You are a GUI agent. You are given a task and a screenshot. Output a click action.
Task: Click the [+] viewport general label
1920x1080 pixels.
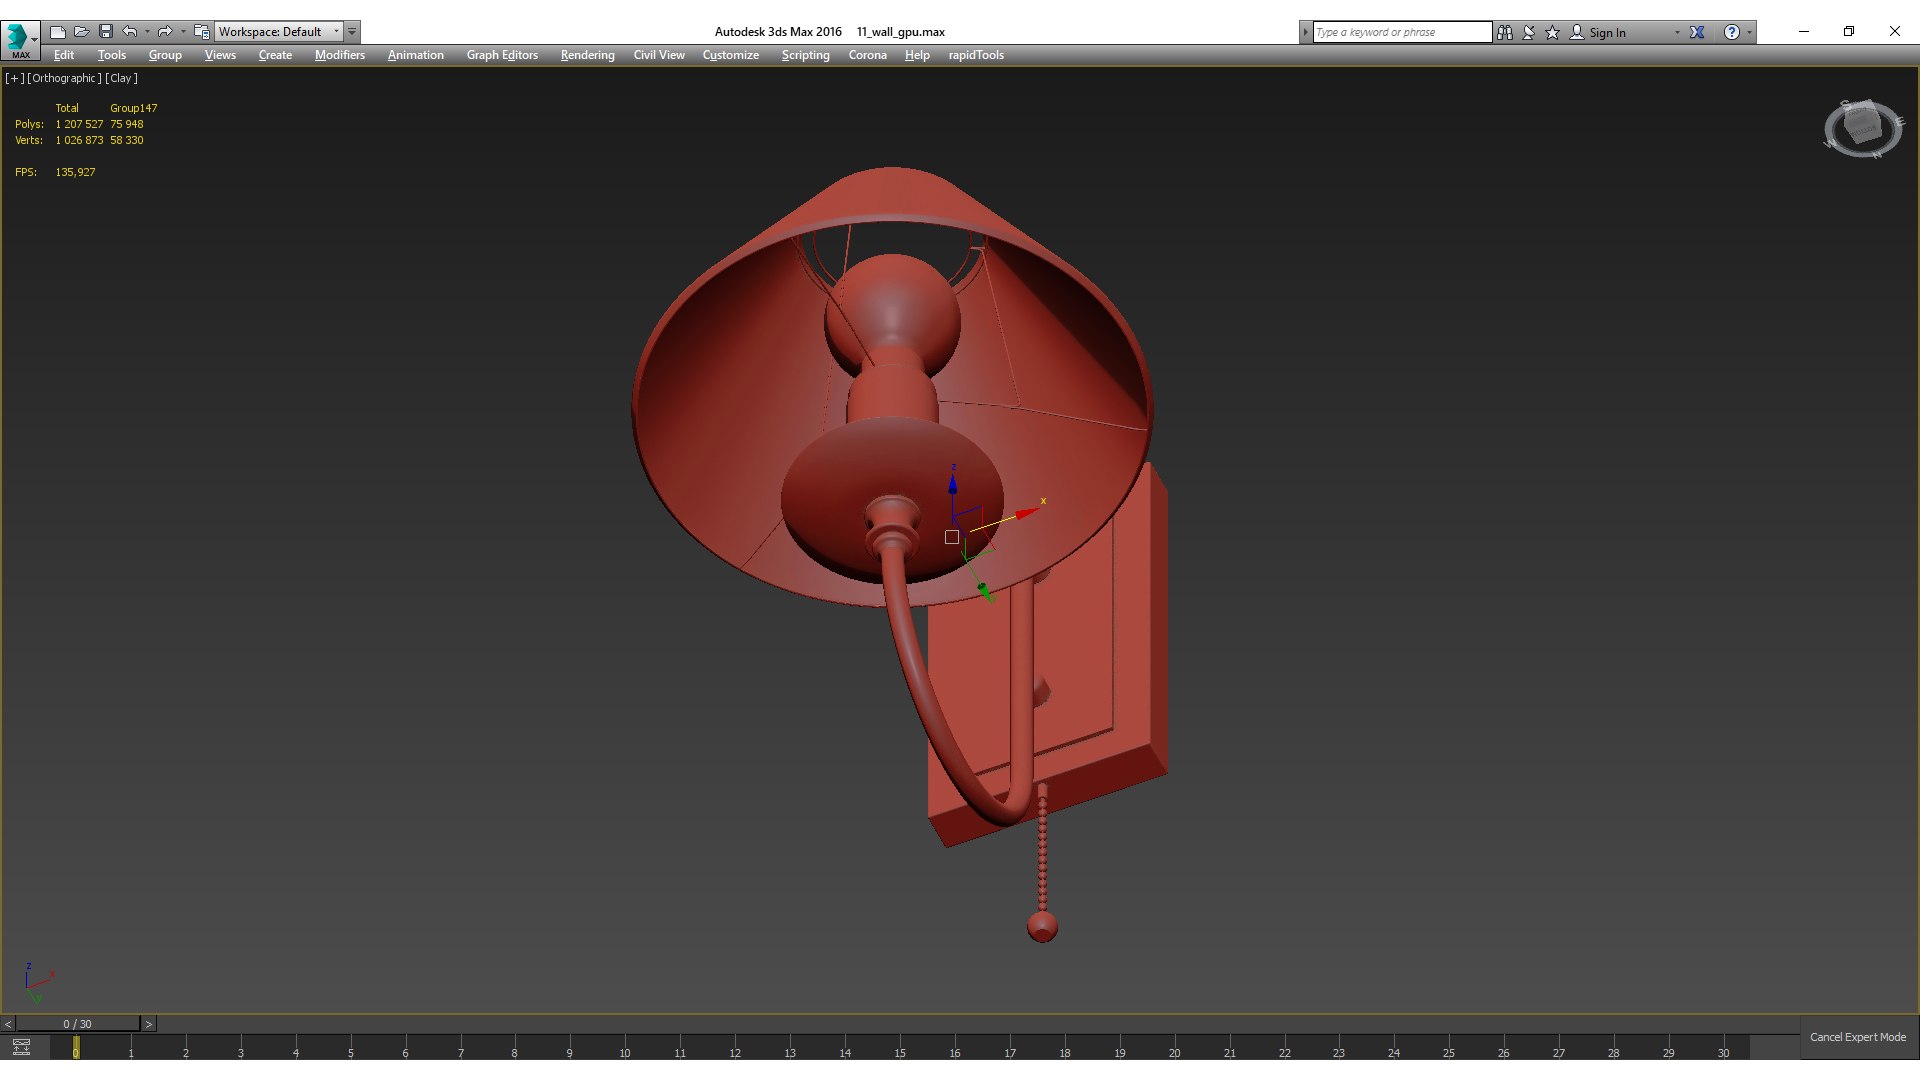coord(14,78)
